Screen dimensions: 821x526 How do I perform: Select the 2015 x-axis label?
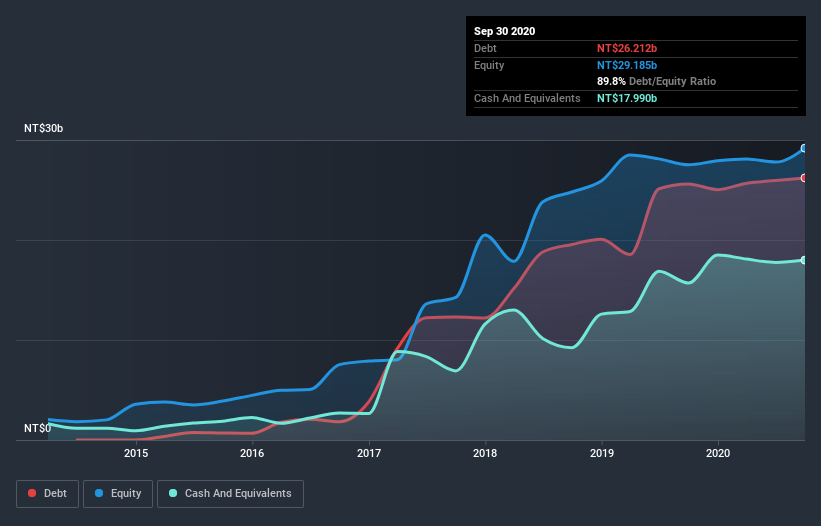(x=136, y=453)
